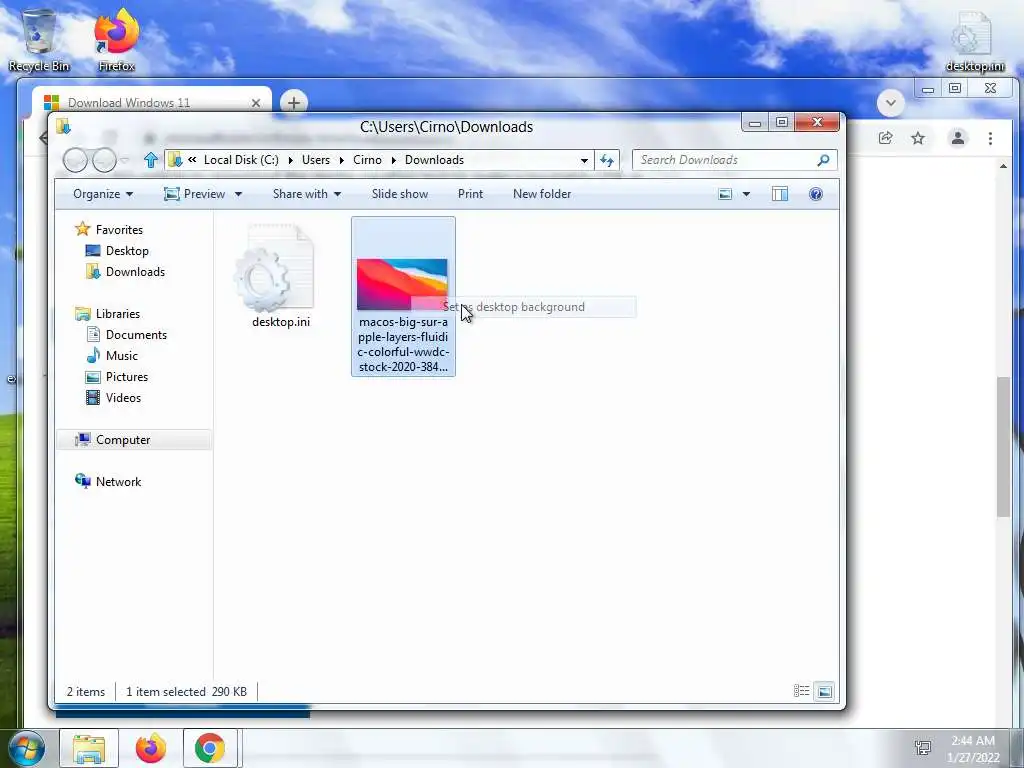
Task: Expand the path arrow after Local Disk (C:)
Action: click(x=291, y=160)
